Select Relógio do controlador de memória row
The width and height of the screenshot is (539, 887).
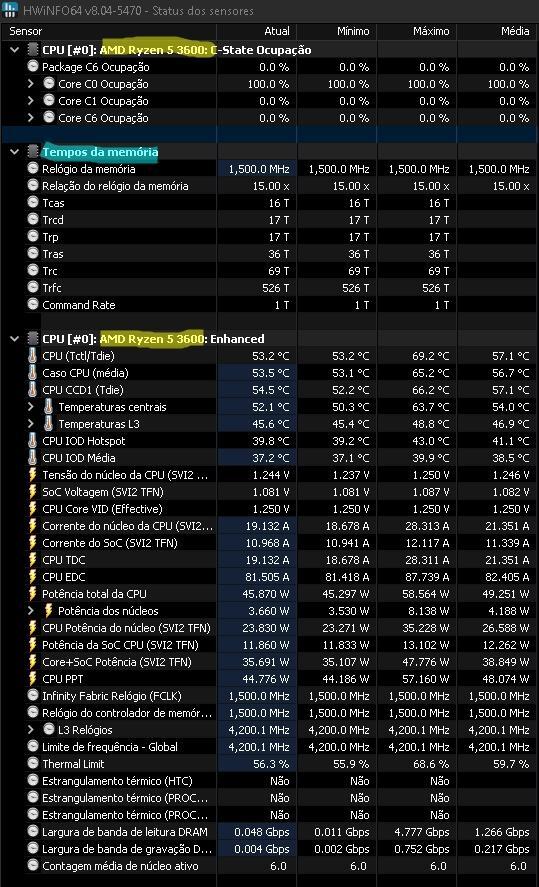click(x=269, y=713)
